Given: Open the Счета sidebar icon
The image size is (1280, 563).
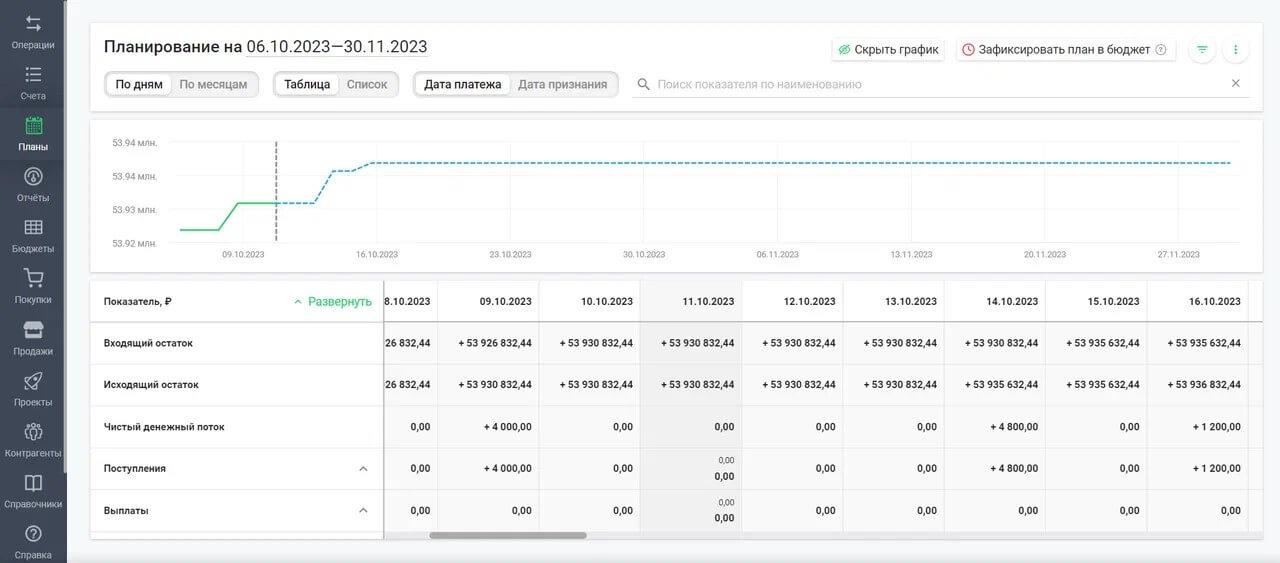Looking at the screenshot, I should point(33,82).
